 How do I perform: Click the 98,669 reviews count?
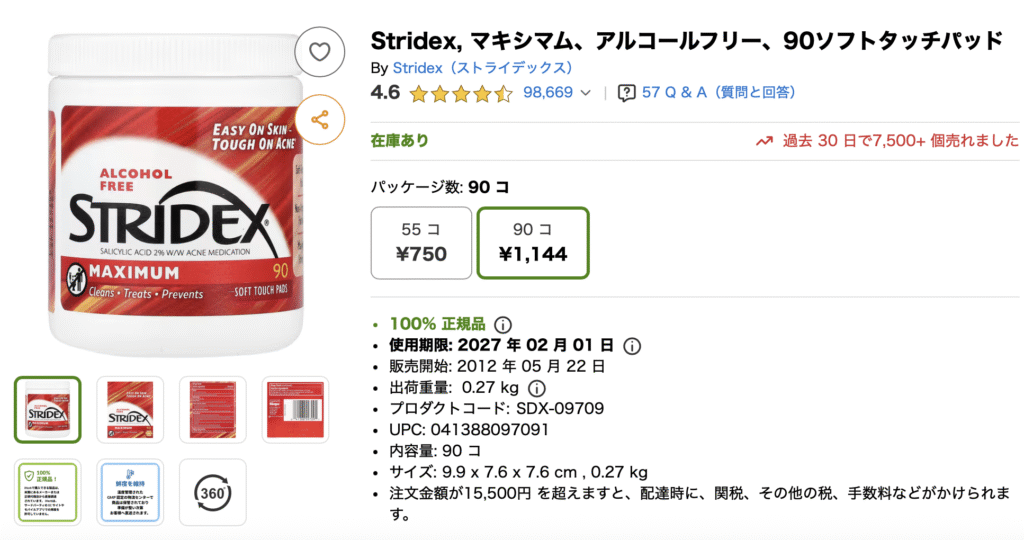pos(547,93)
